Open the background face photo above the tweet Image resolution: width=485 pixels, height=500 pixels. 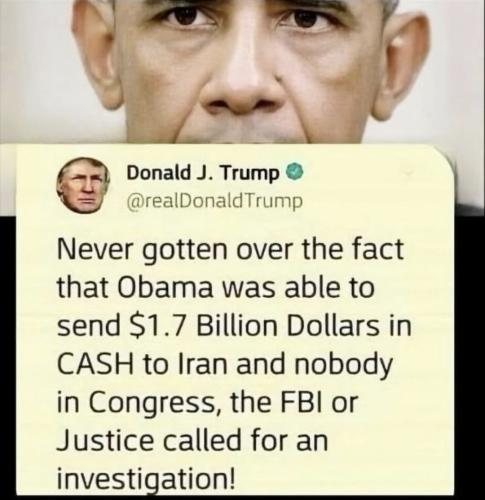[242, 72]
